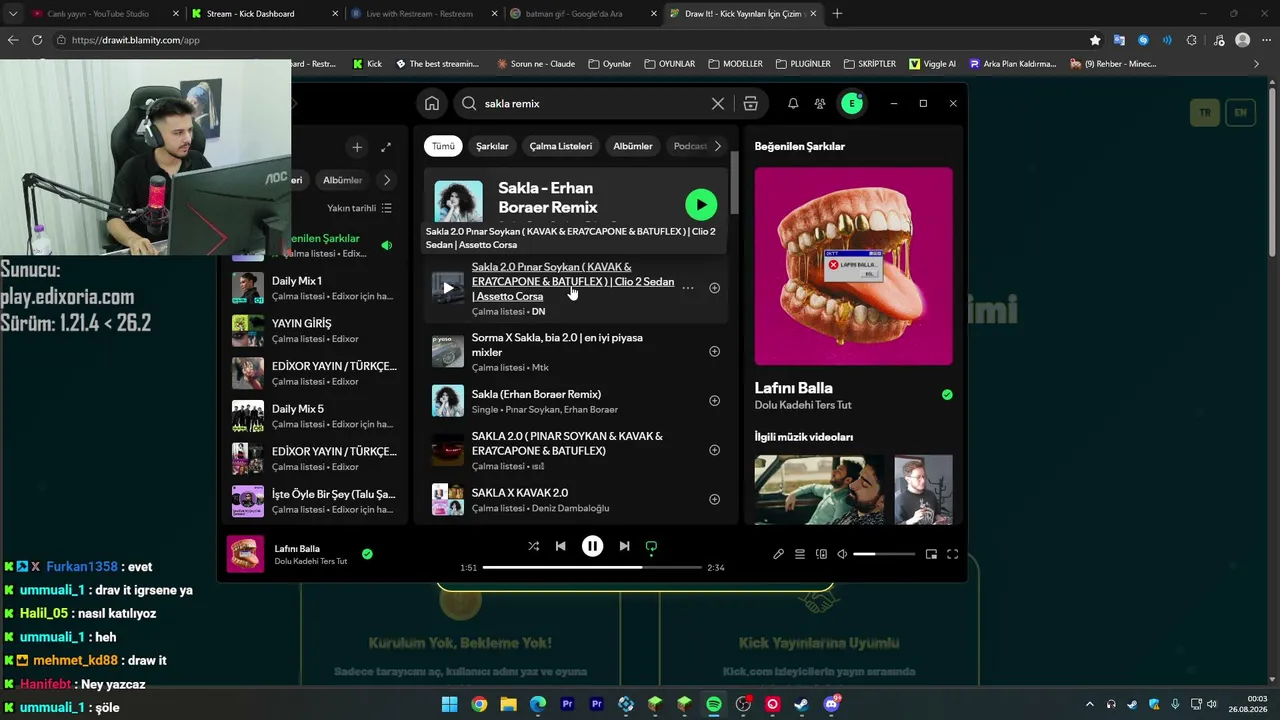Viewport: 1280px width, 720px height.
Task: Open the Spotify profile avatar menu
Action: (851, 103)
